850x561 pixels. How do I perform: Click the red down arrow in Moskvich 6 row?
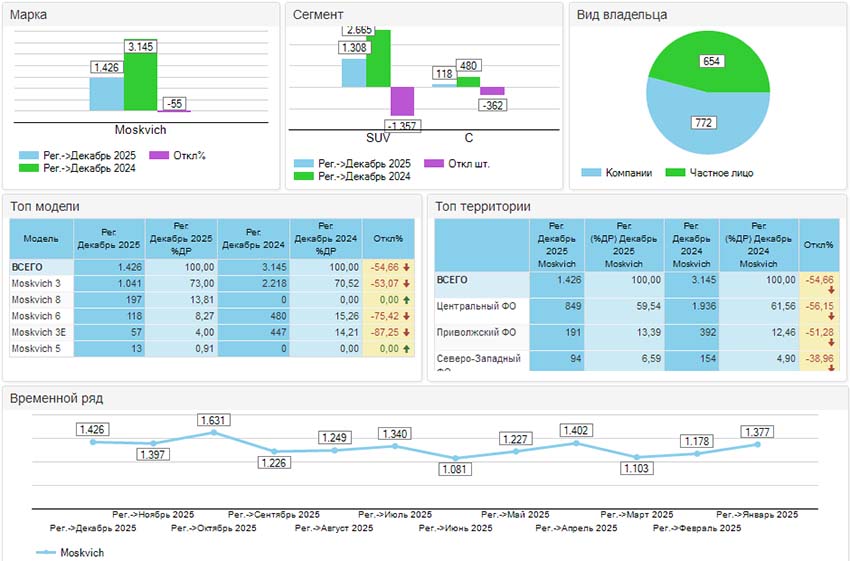[407, 316]
